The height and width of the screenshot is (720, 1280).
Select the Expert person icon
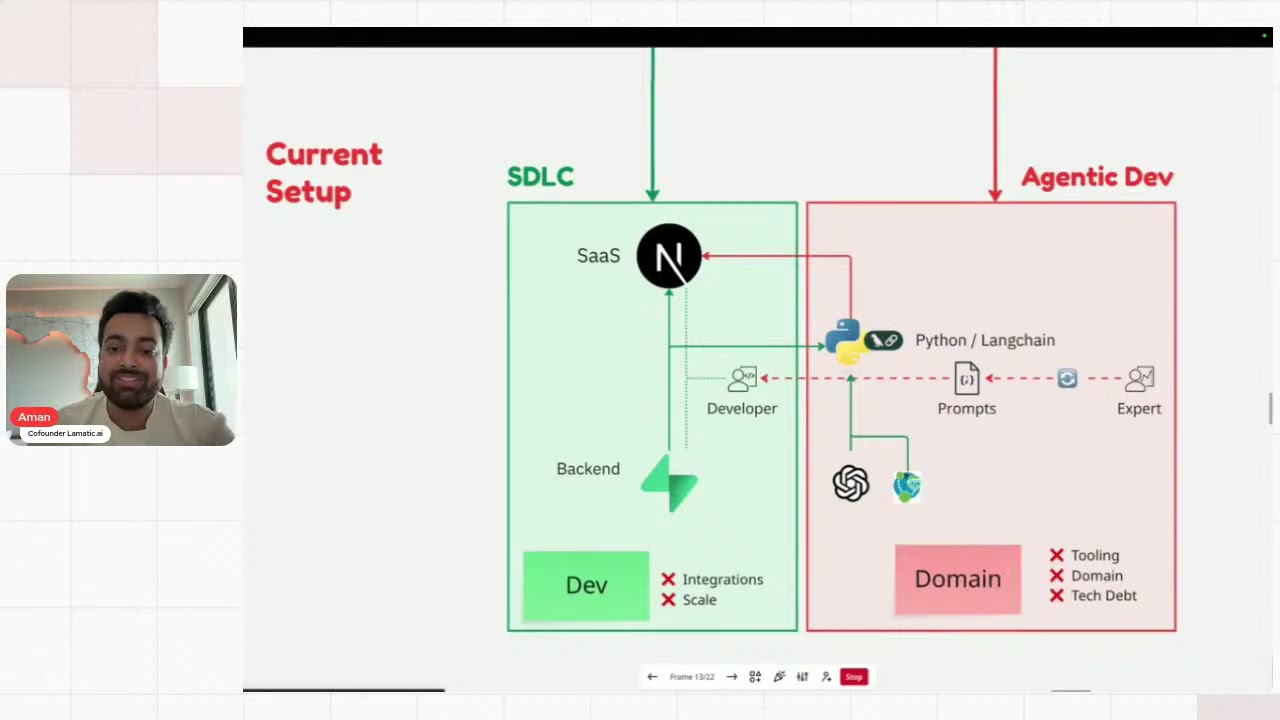1140,379
